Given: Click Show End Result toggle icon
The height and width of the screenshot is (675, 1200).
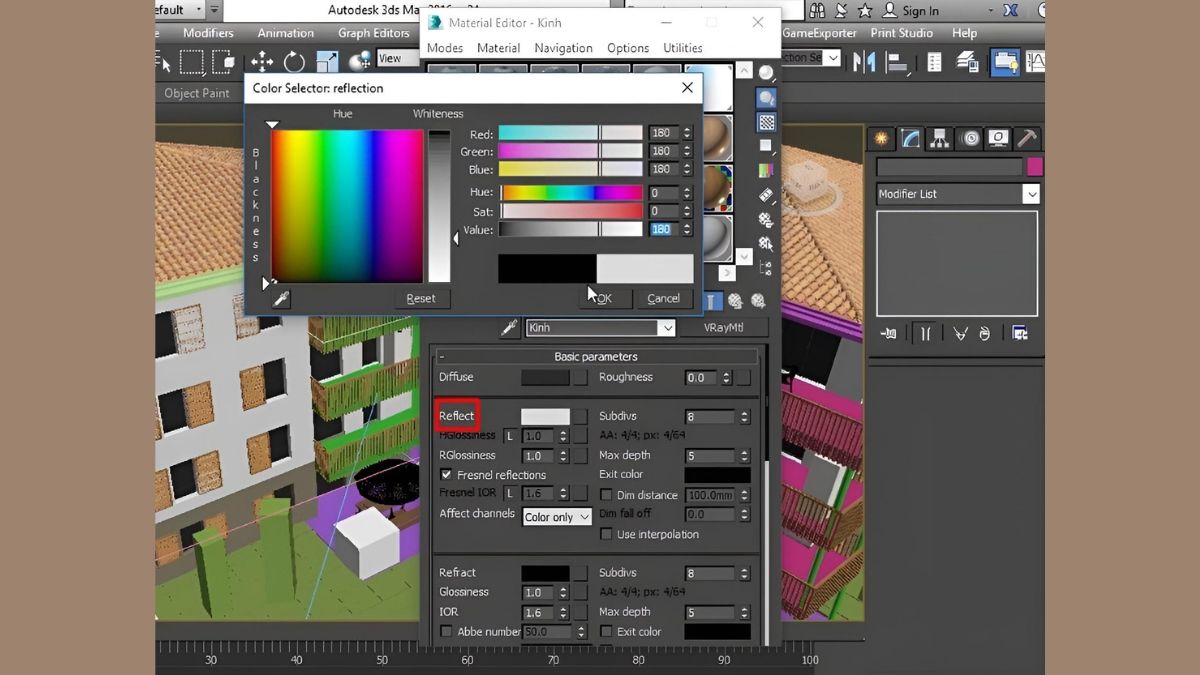Looking at the screenshot, I should click(925, 333).
